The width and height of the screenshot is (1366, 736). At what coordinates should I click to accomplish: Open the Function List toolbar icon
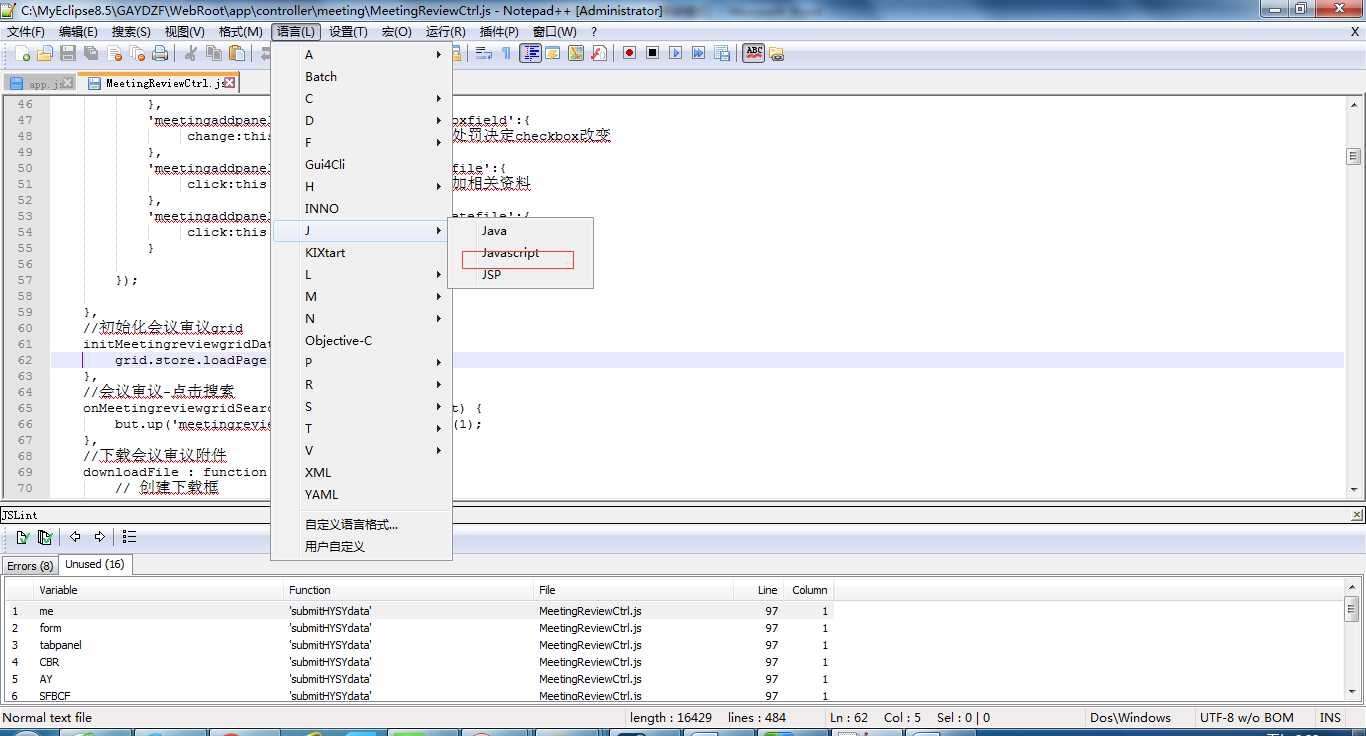(599, 53)
